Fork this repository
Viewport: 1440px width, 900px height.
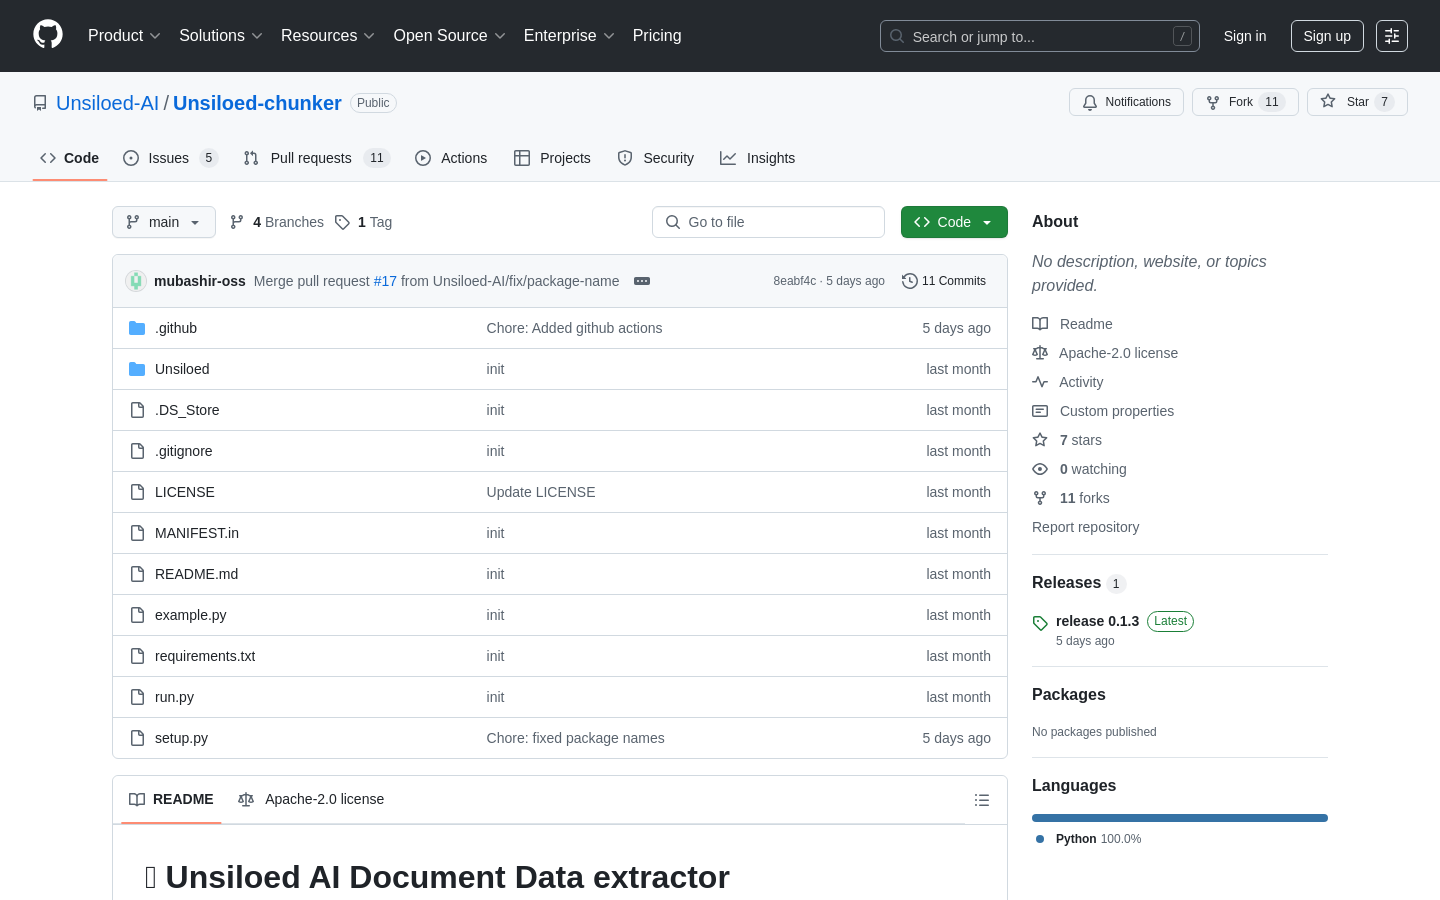tap(1245, 102)
